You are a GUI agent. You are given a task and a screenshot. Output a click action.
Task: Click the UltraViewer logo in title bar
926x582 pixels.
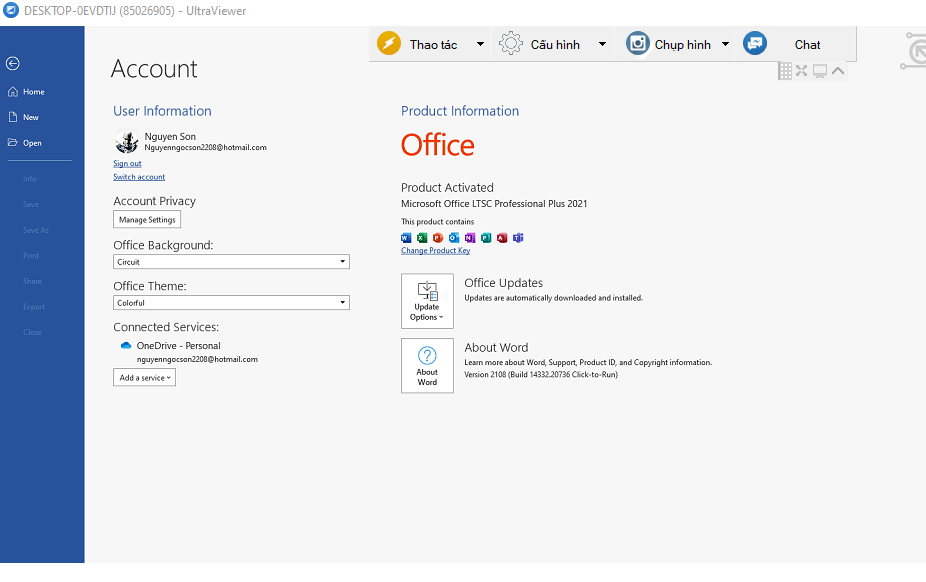[11, 10]
